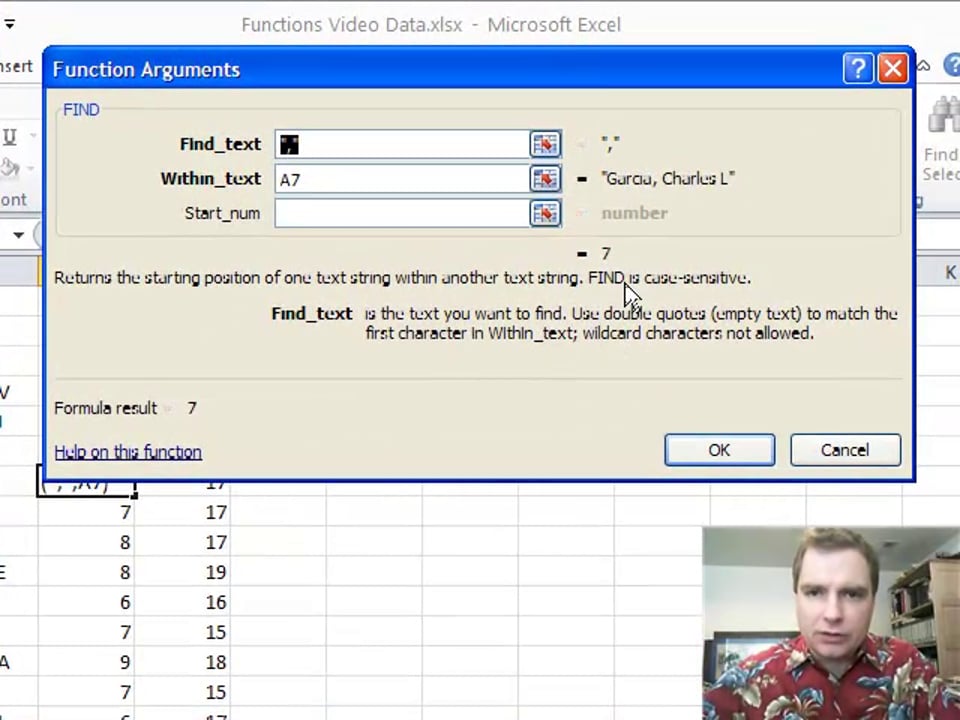Click inside the Find_text input field
960x720 pixels.
[402, 144]
